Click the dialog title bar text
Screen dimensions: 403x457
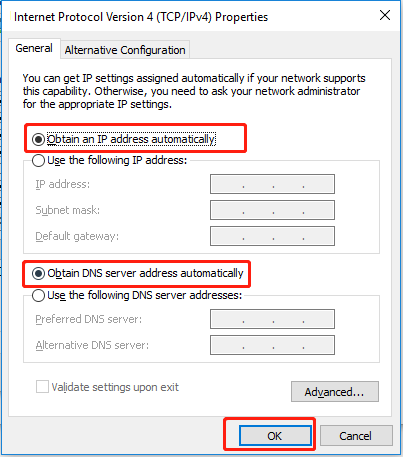point(141,17)
